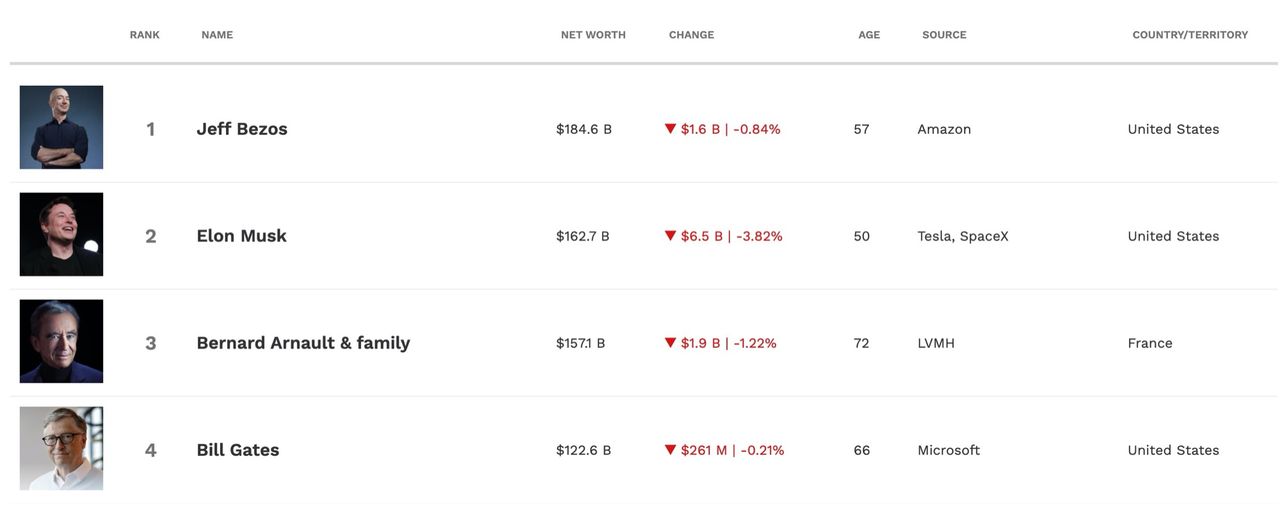Click Jeff Bezos profile photo
Image resolution: width=1280 pixels, height=507 pixels.
[x=61, y=127]
